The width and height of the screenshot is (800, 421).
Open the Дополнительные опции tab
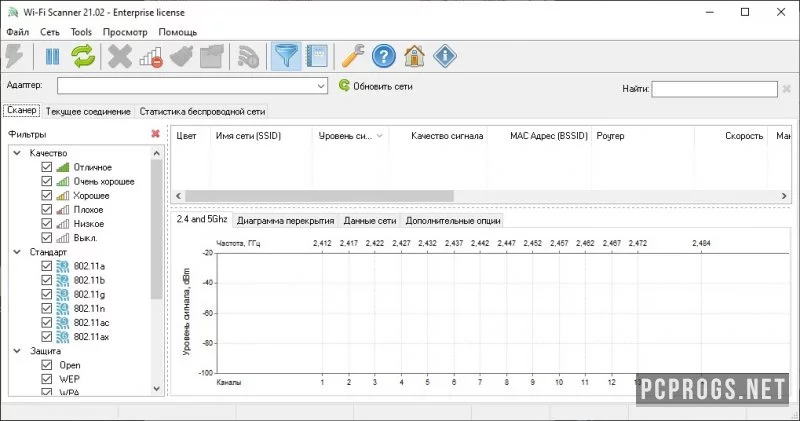click(x=453, y=220)
